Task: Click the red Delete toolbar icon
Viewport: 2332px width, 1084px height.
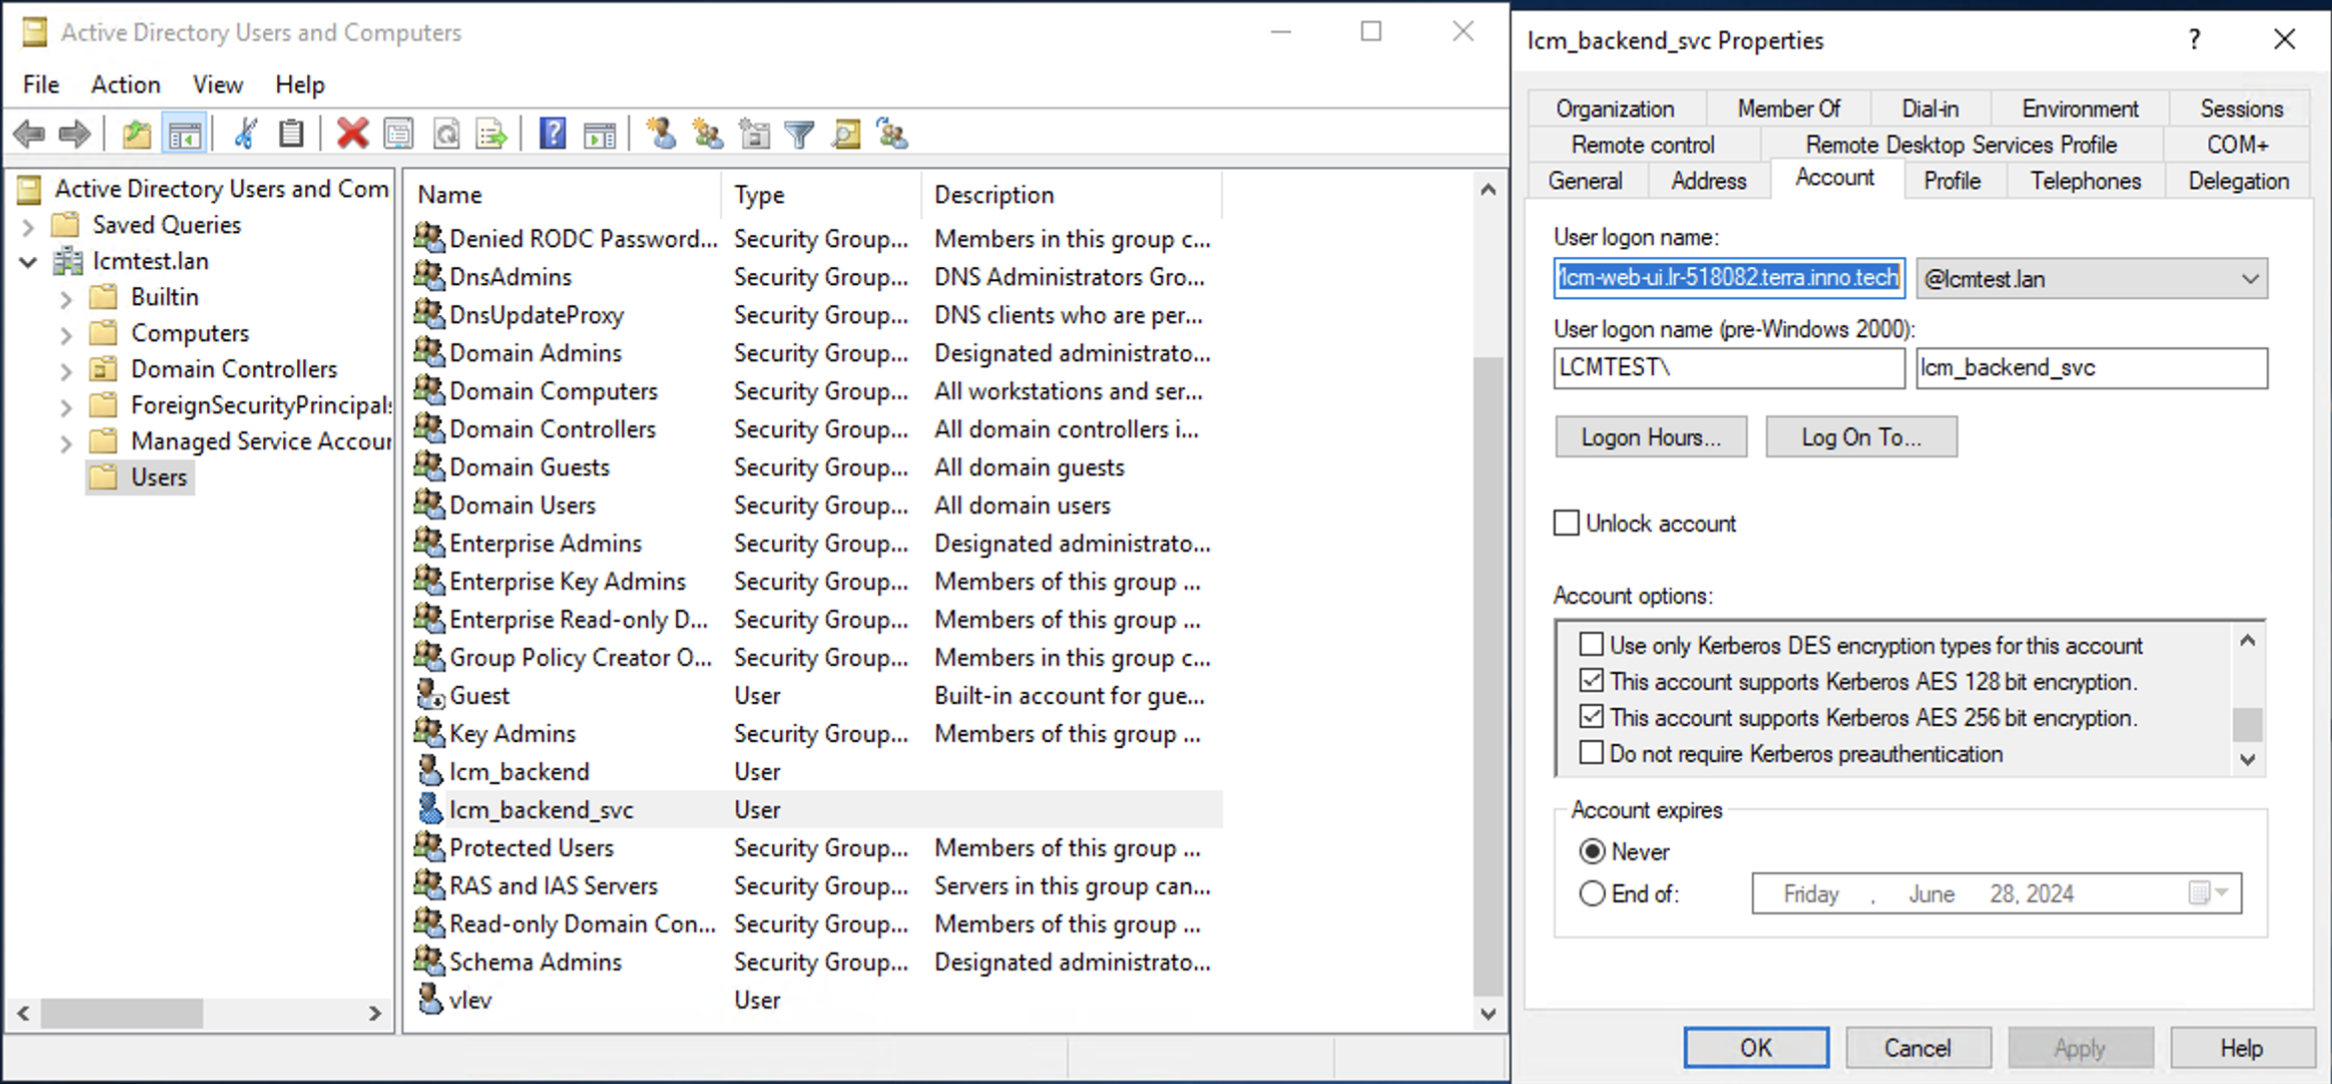Action: (x=352, y=134)
